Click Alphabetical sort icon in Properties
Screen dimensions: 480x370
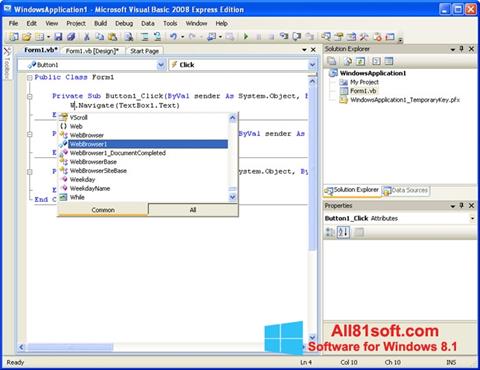click(x=343, y=232)
